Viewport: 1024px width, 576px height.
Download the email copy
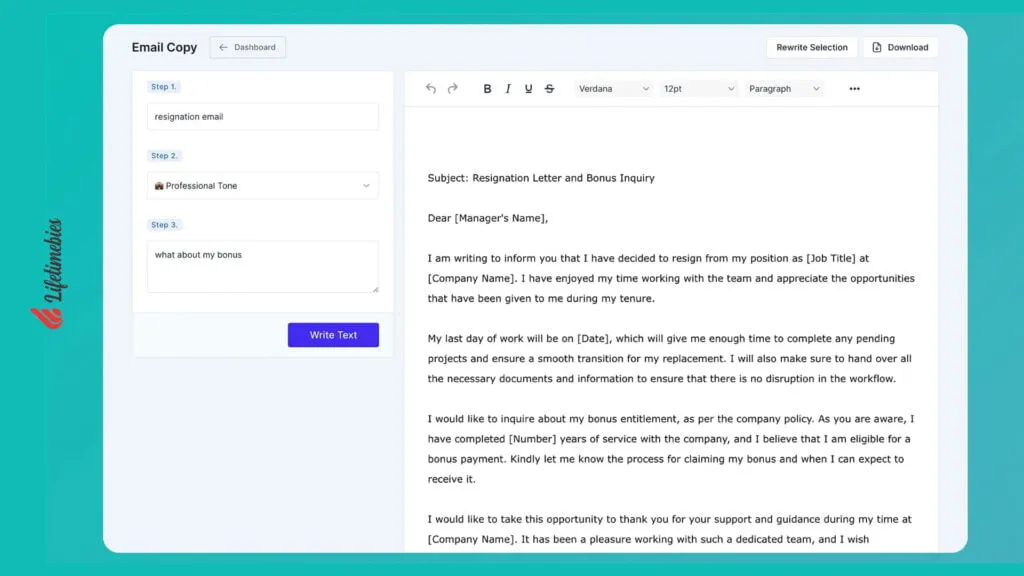tap(901, 47)
